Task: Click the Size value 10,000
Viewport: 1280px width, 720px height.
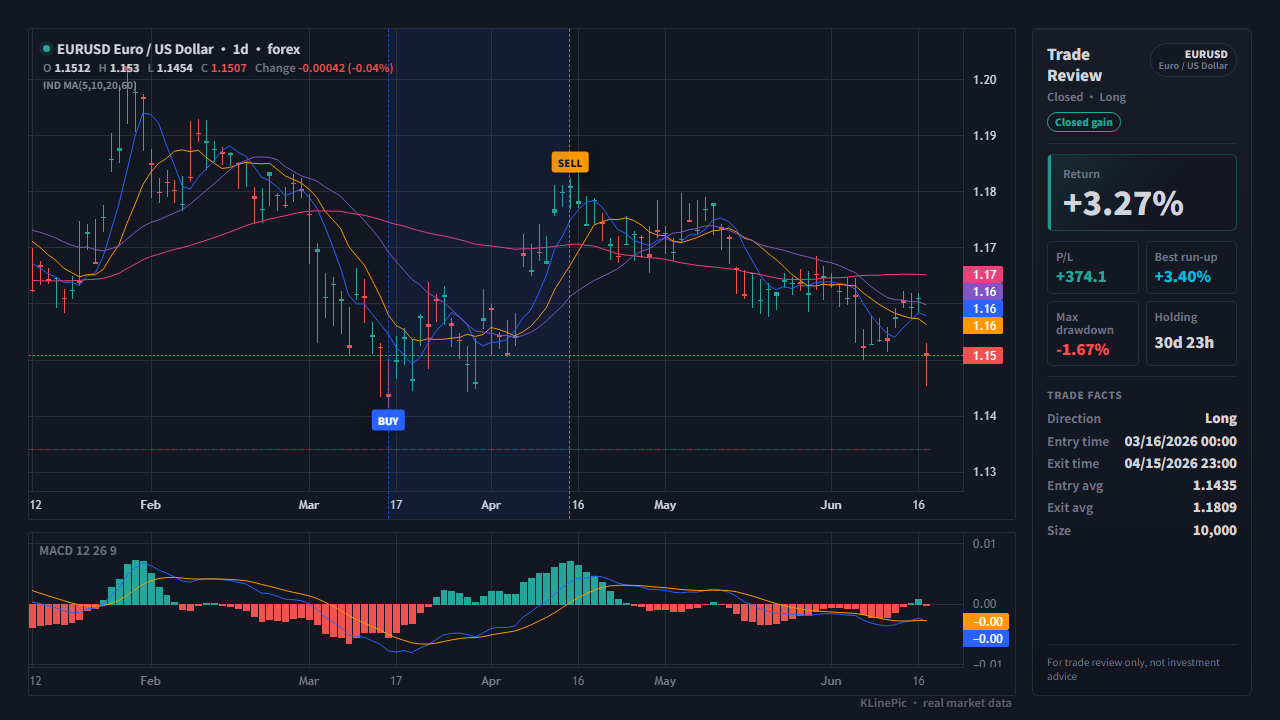Action: pos(1214,530)
